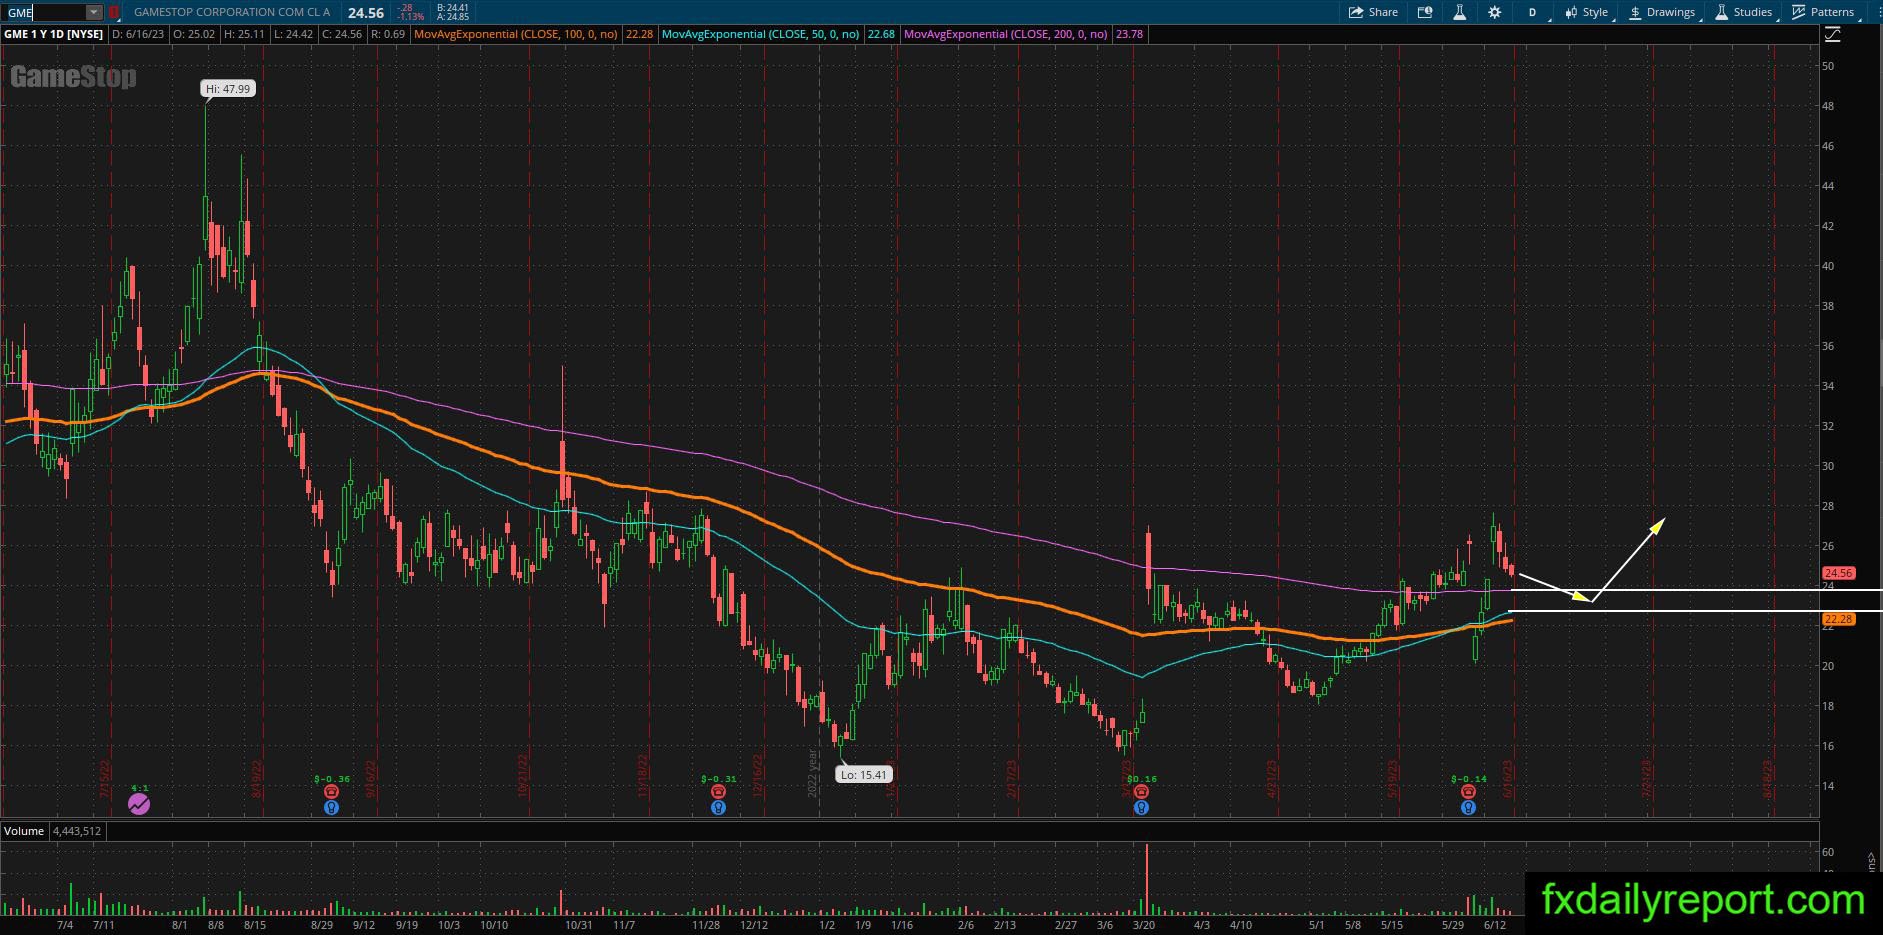Open the Drawings menu
Image resolution: width=1883 pixels, height=935 pixels.
pos(1662,12)
